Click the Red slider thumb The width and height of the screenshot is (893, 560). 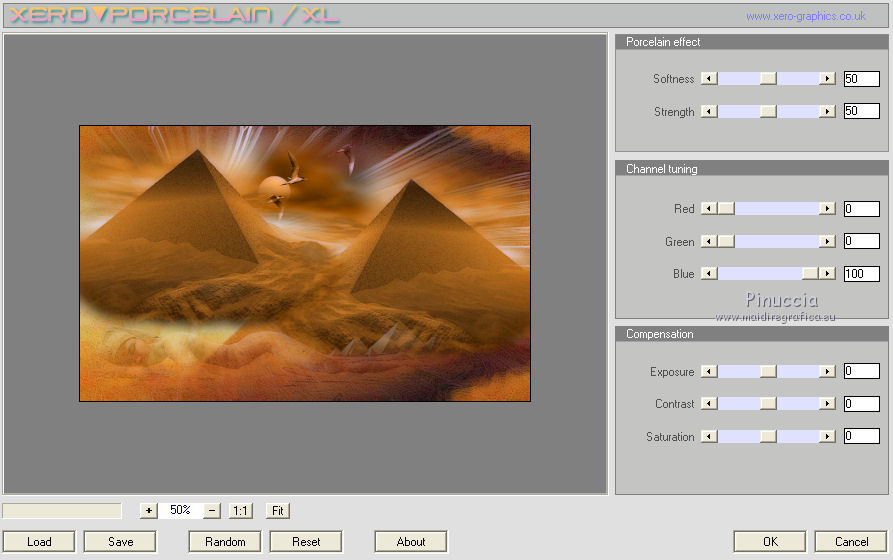pyautogui.click(x=726, y=209)
